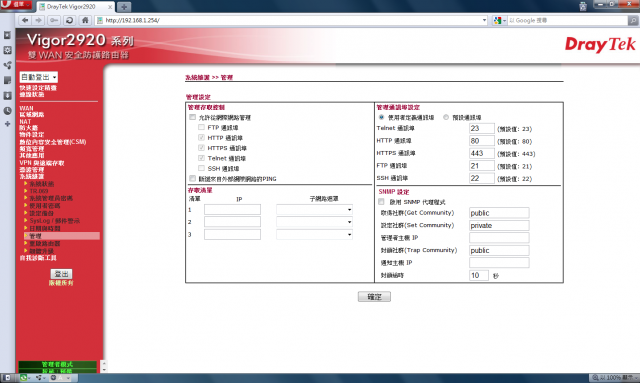Screen dimensions: 640x383
Task: Click the green sync icon in status bar
Action: (24, 378)
